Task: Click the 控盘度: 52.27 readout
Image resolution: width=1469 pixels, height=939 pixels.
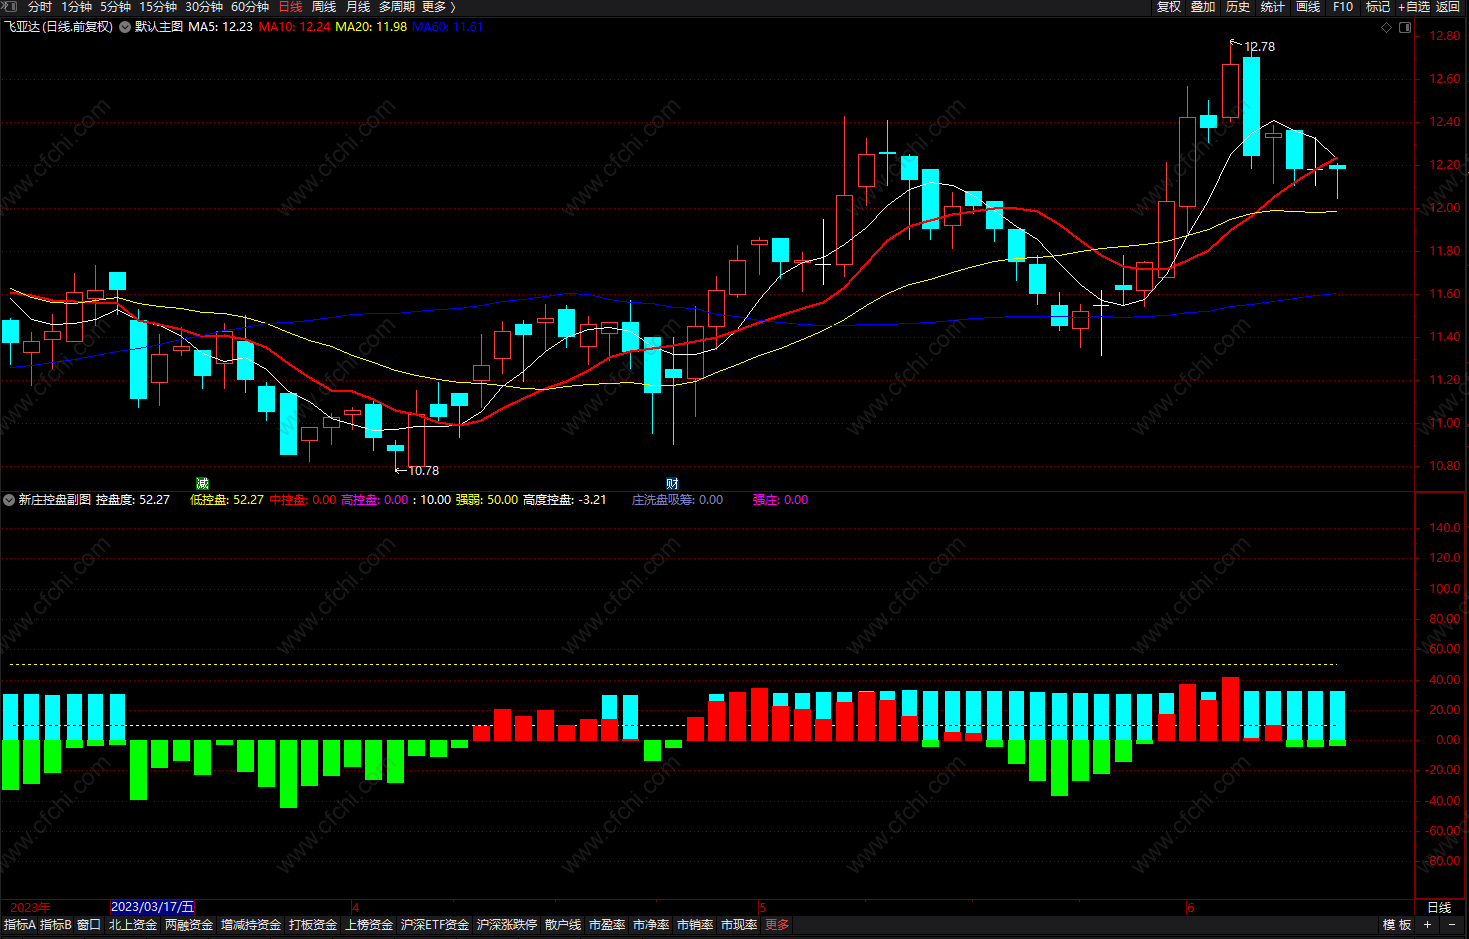Action: [133, 500]
